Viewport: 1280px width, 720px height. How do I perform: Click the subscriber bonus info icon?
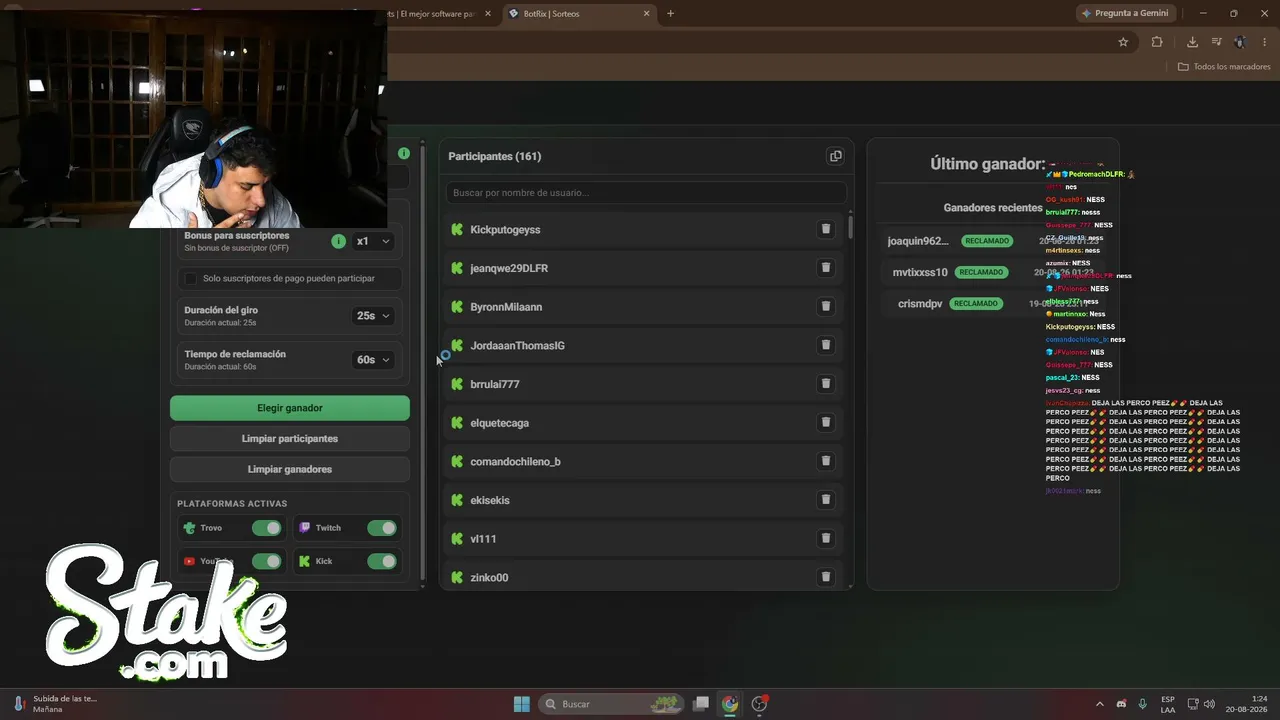[x=338, y=241]
